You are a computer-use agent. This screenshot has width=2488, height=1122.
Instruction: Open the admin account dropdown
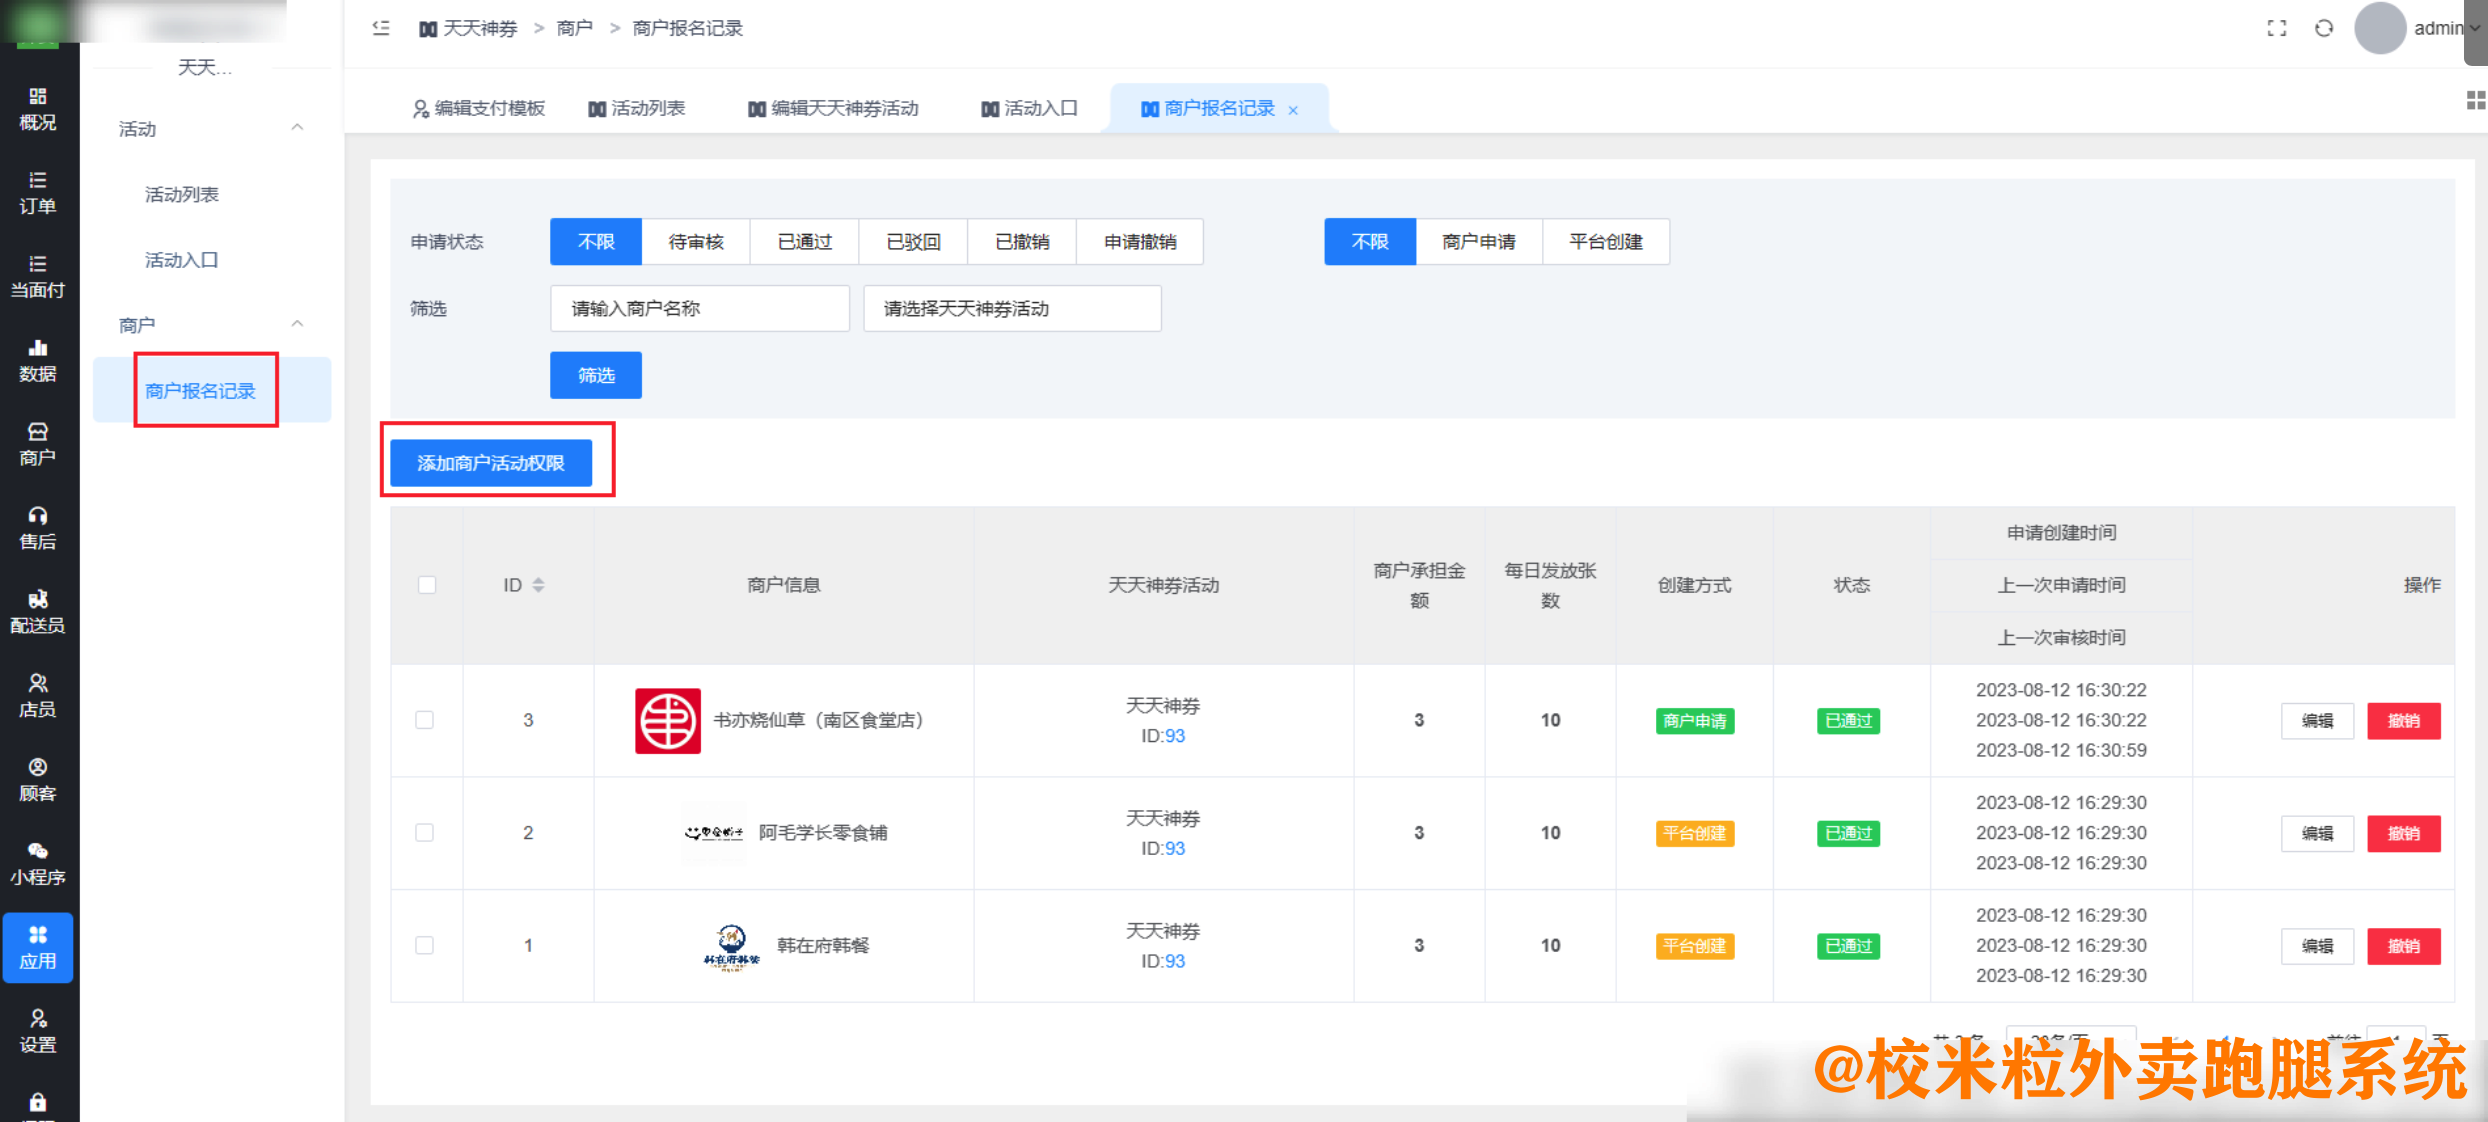[2440, 28]
